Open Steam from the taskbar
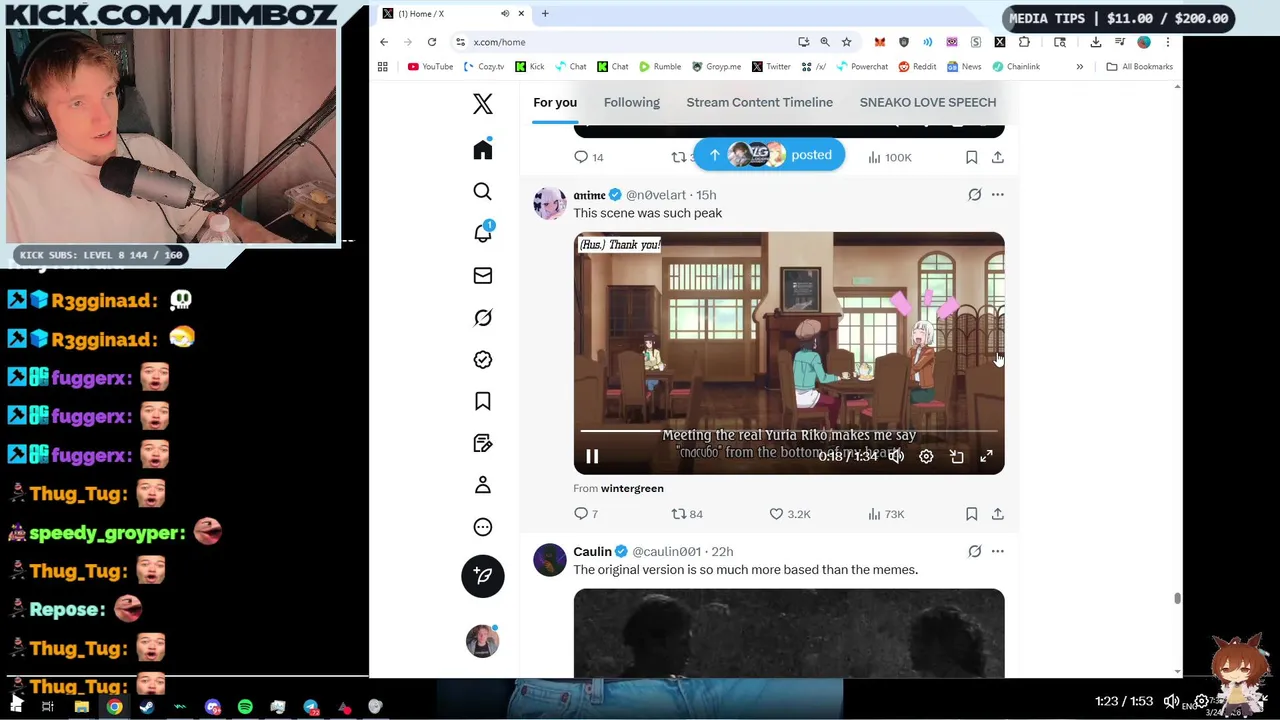 (147, 707)
